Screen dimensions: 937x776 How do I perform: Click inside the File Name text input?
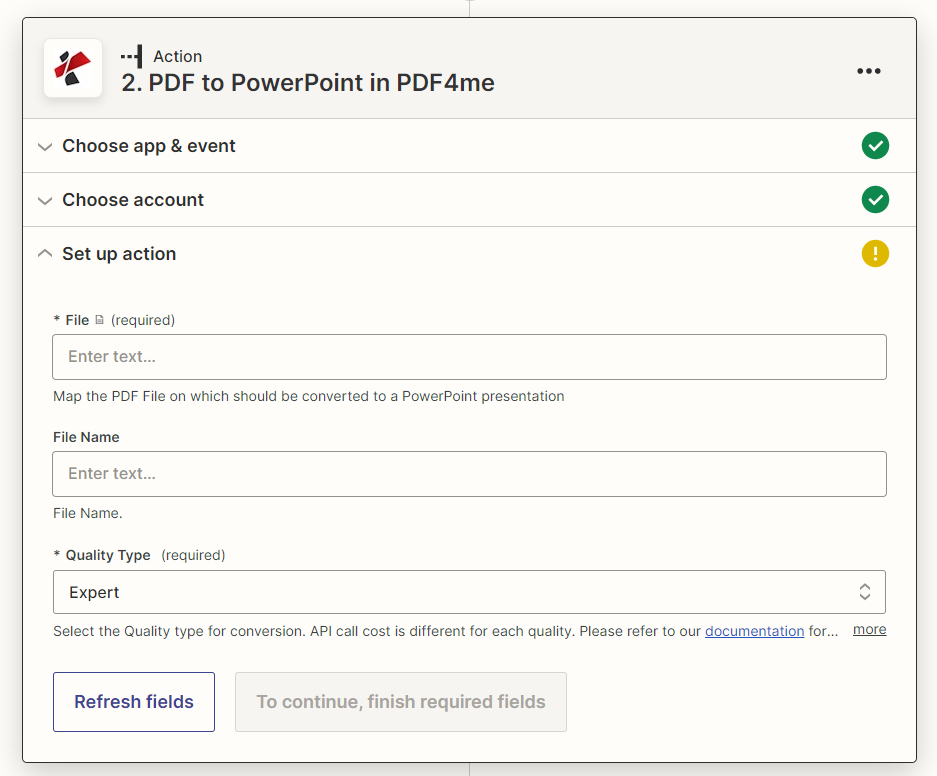469,474
